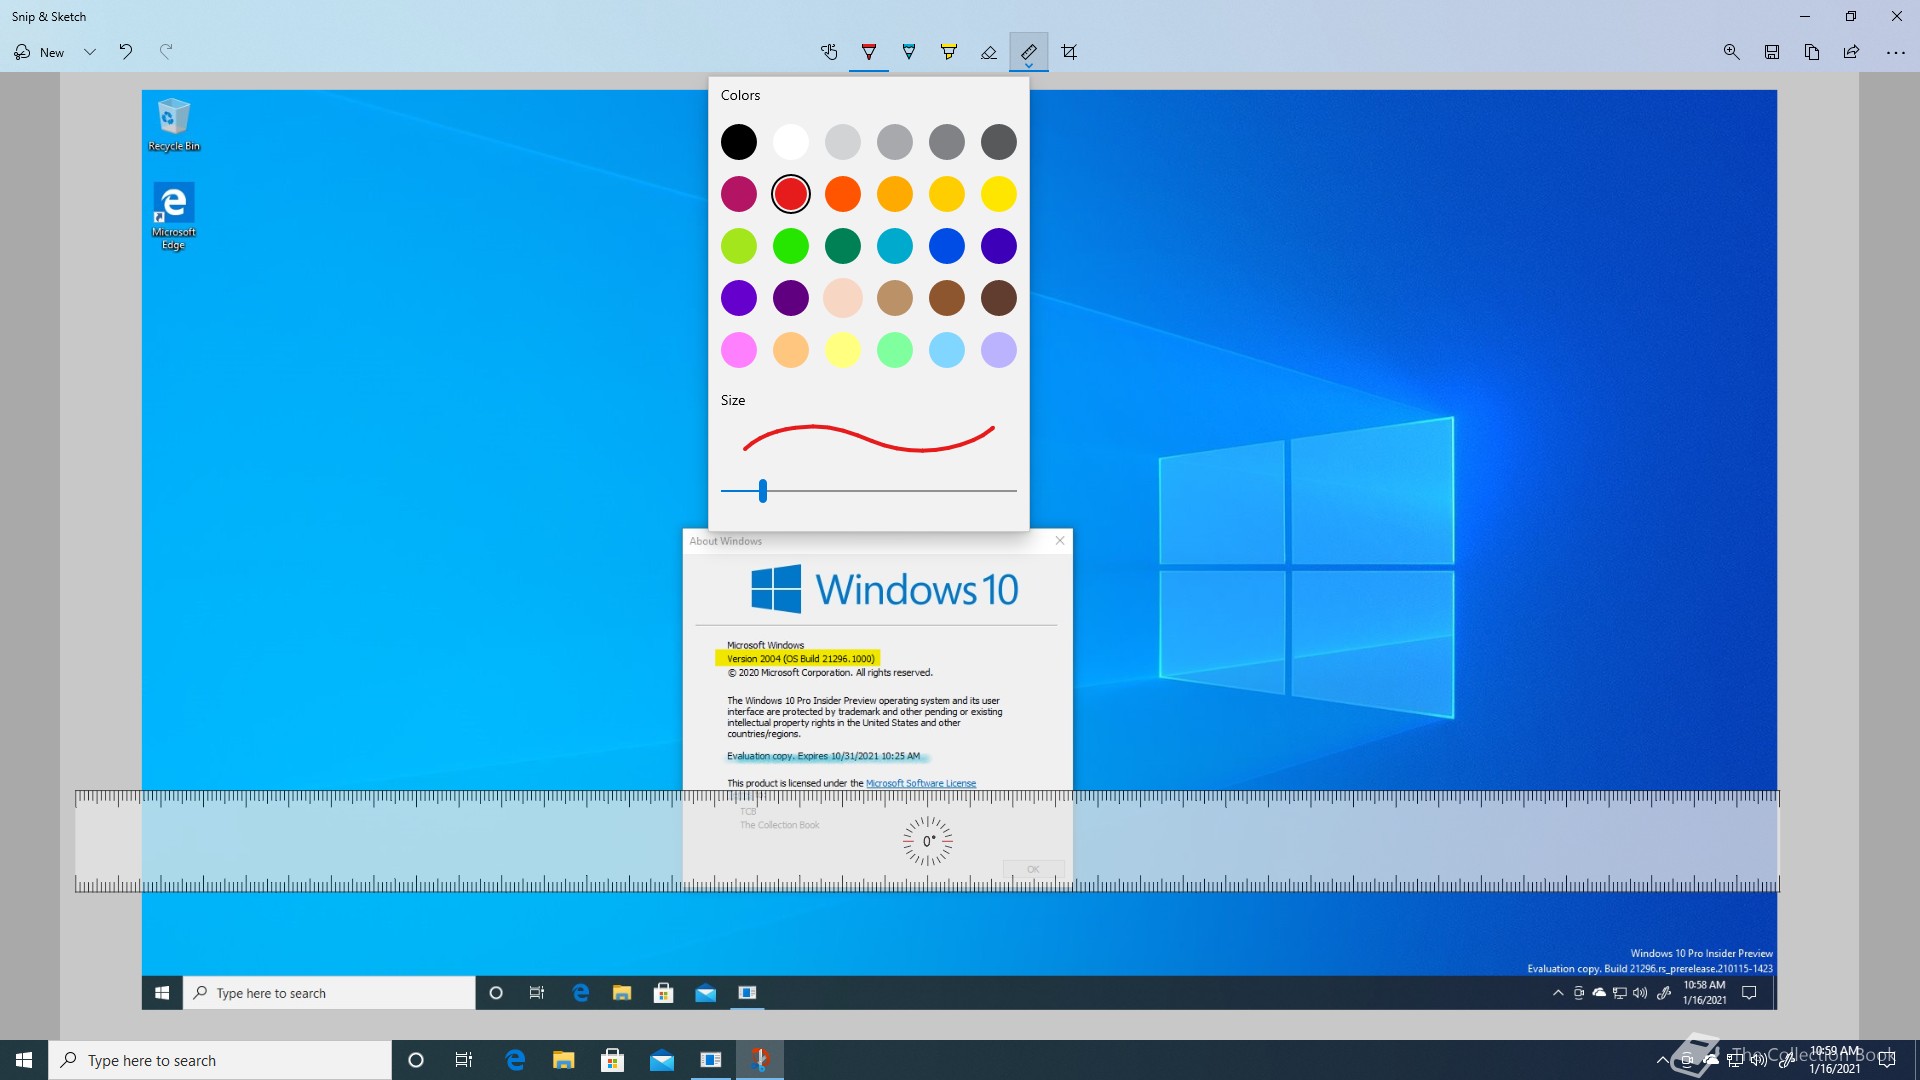Select the red Ballpoint pen tool

(869, 52)
